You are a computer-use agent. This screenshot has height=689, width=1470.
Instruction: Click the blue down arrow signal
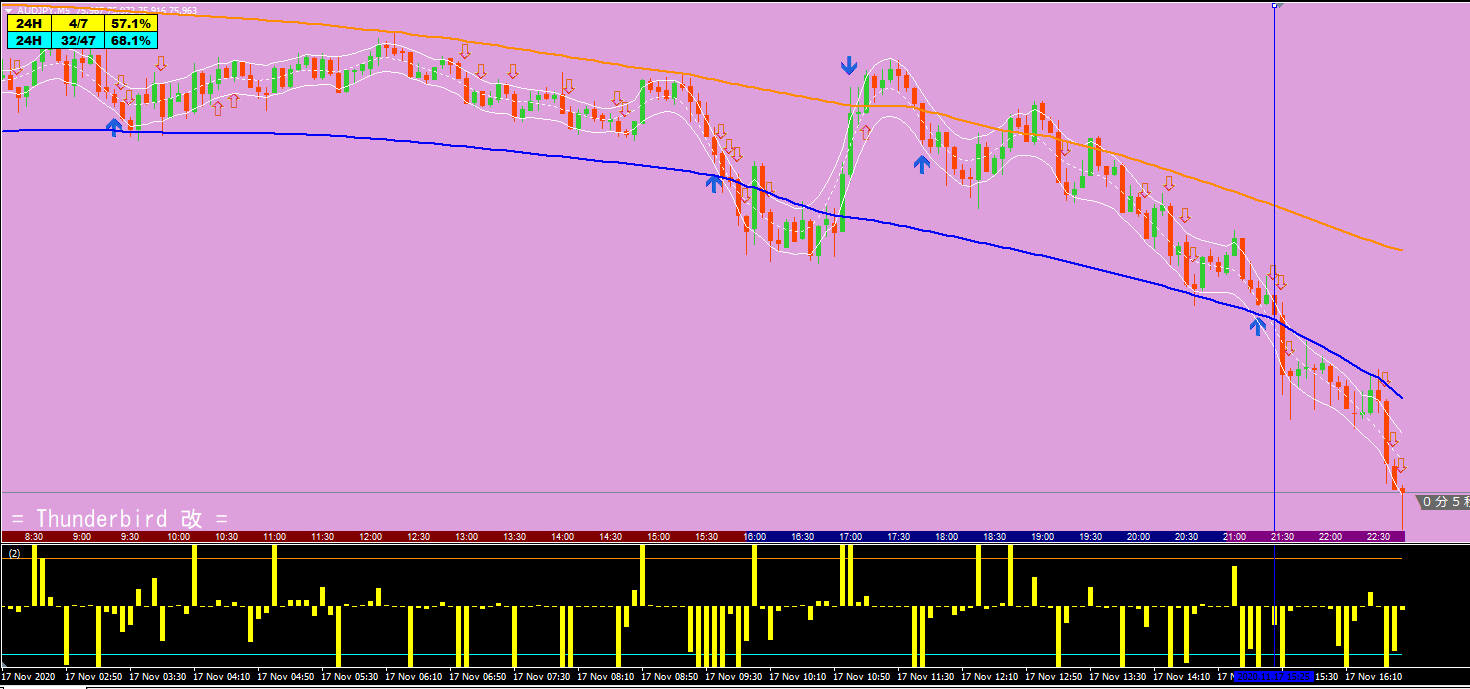(x=849, y=66)
